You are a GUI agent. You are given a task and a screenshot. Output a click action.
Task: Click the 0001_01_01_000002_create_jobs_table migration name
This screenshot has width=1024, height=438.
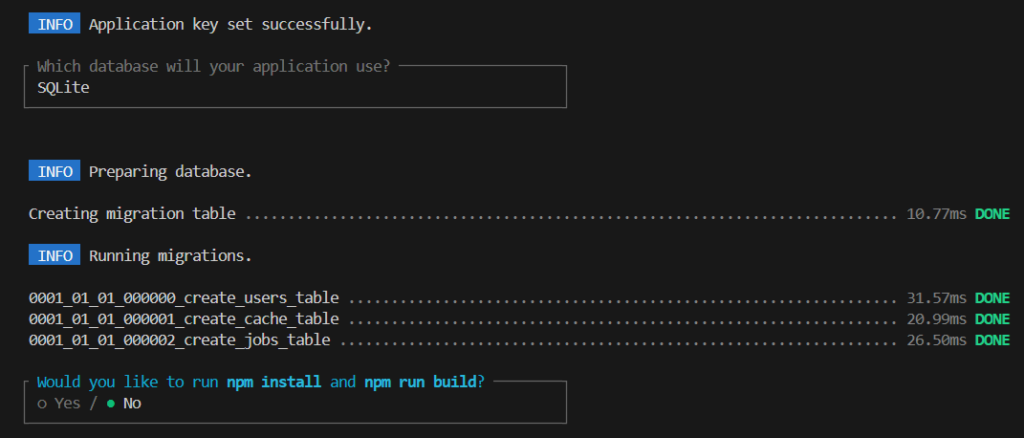pyautogui.click(x=180, y=340)
